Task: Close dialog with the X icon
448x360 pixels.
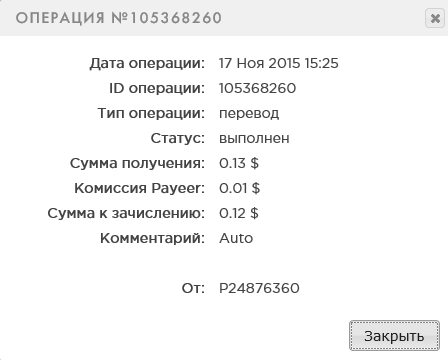Action: 435,18
